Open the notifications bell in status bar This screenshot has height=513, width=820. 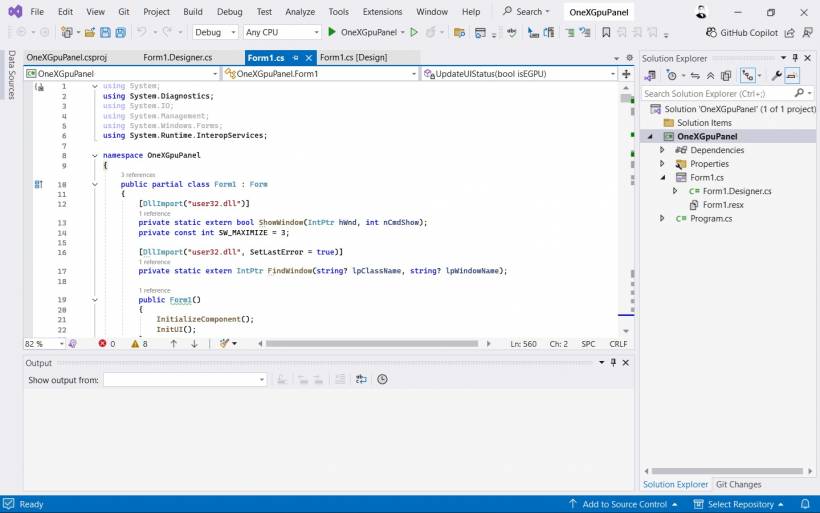tap(805, 504)
